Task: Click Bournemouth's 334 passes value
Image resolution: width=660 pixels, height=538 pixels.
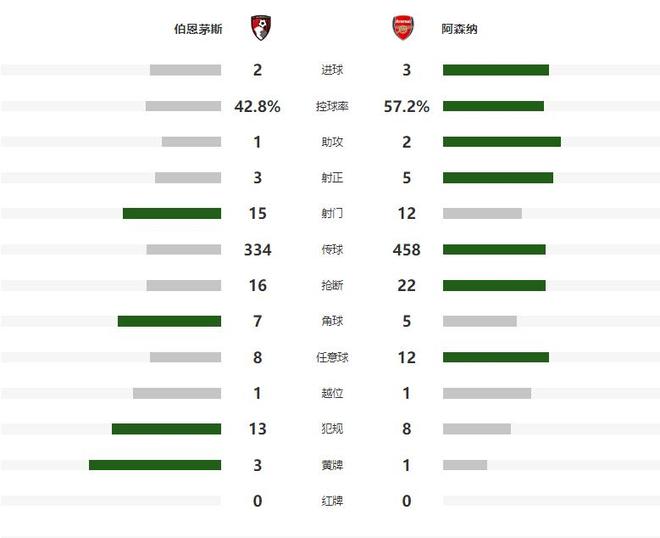Action: (x=258, y=249)
